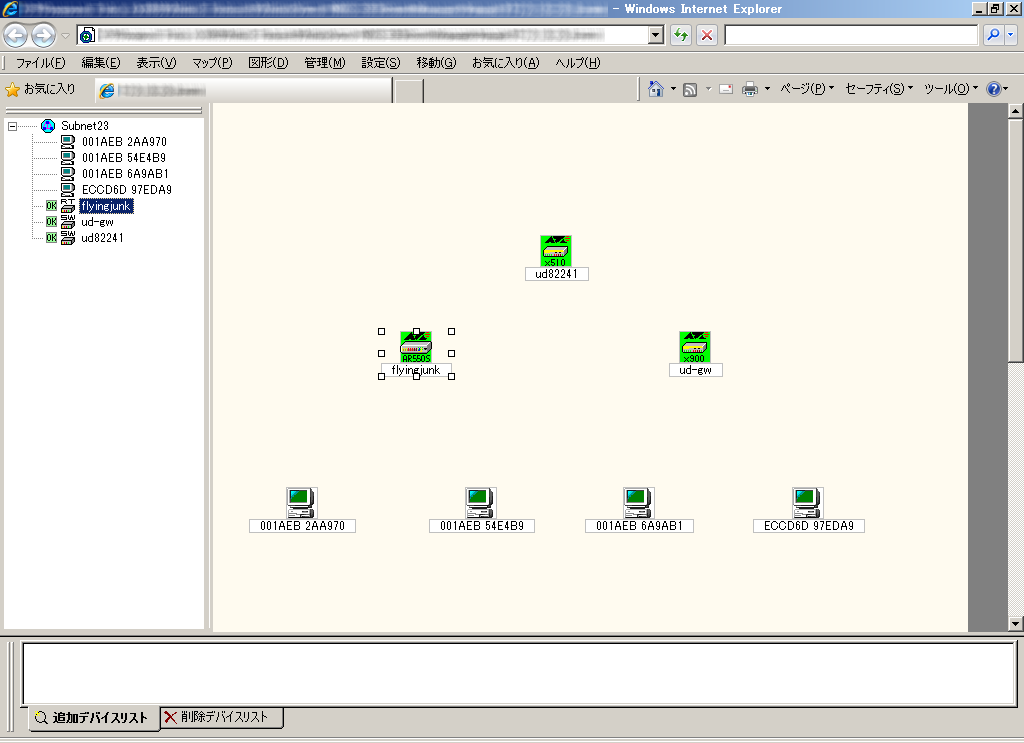Open the address bar dropdown arrow
This screenshot has width=1024, height=743.
pyautogui.click(x=656, y=35)
